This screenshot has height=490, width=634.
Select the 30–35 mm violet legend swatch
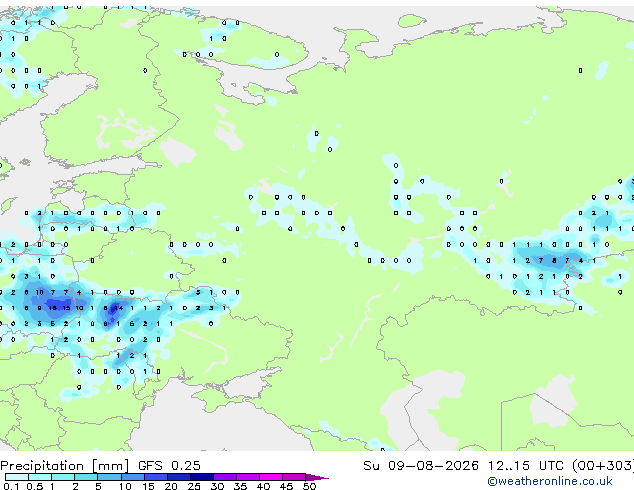pos(225,477)
